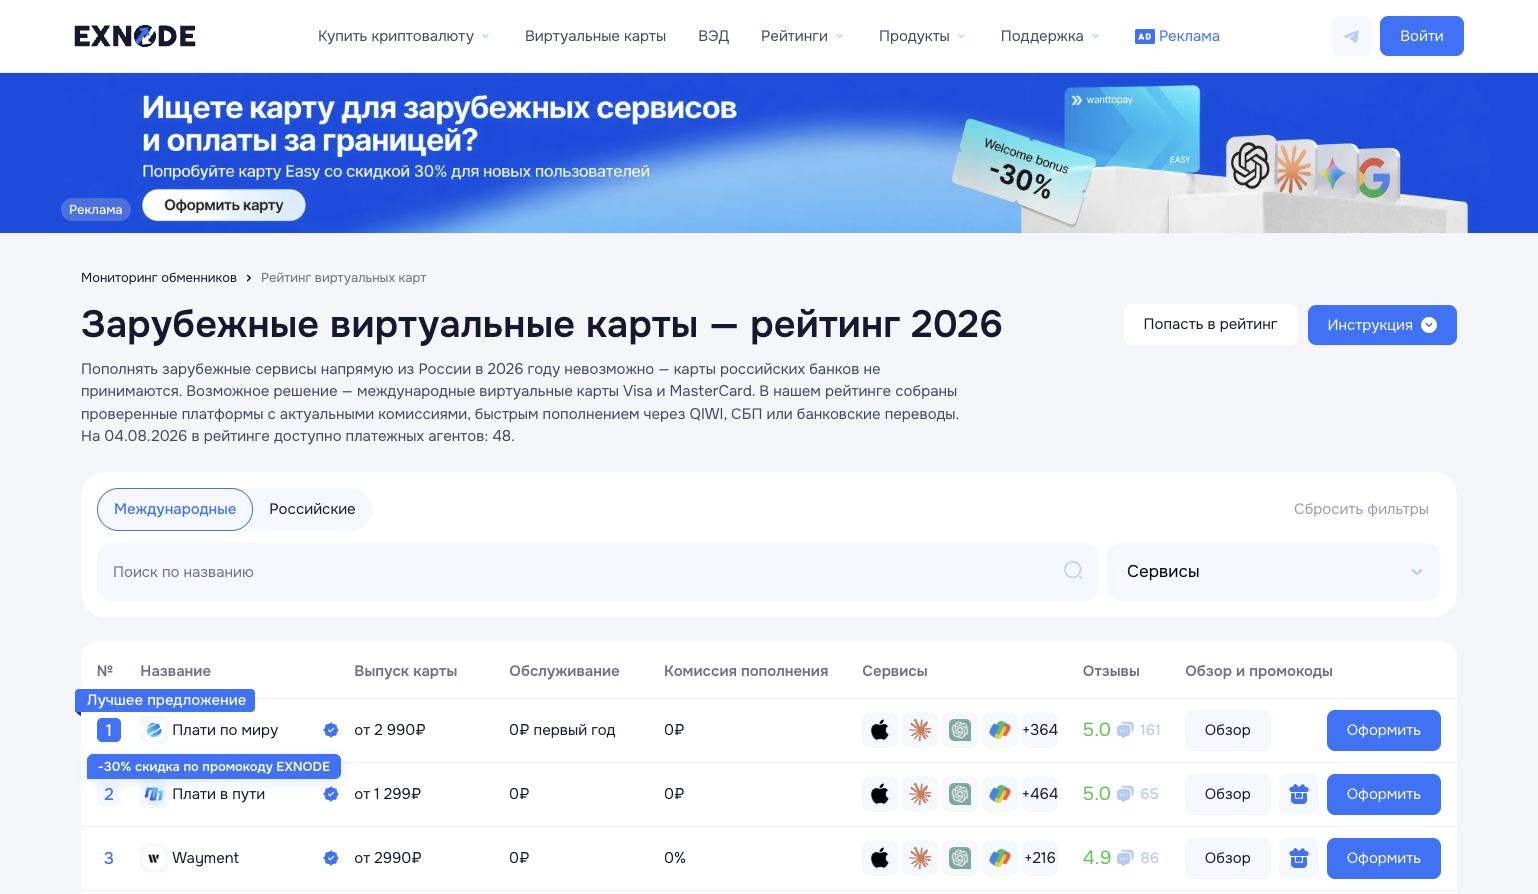
Task: Open the Telegram icon button in header
Action: 1352,36
